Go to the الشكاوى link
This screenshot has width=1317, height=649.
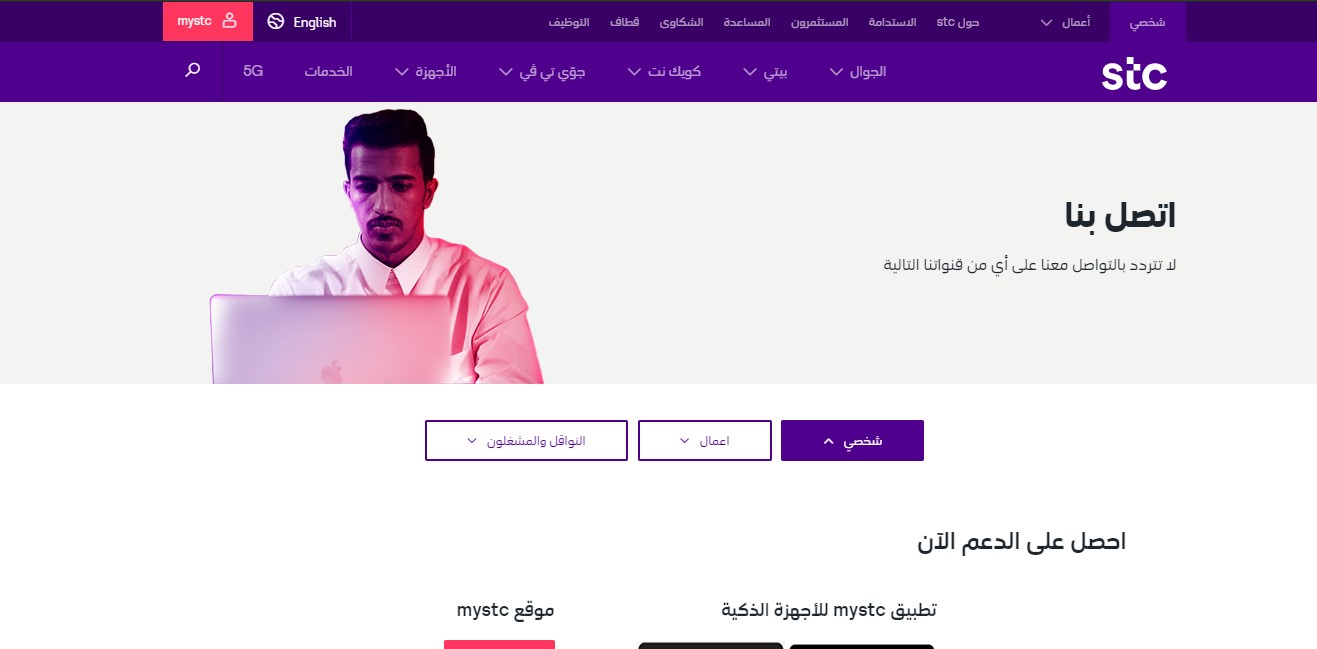(682, 22)
